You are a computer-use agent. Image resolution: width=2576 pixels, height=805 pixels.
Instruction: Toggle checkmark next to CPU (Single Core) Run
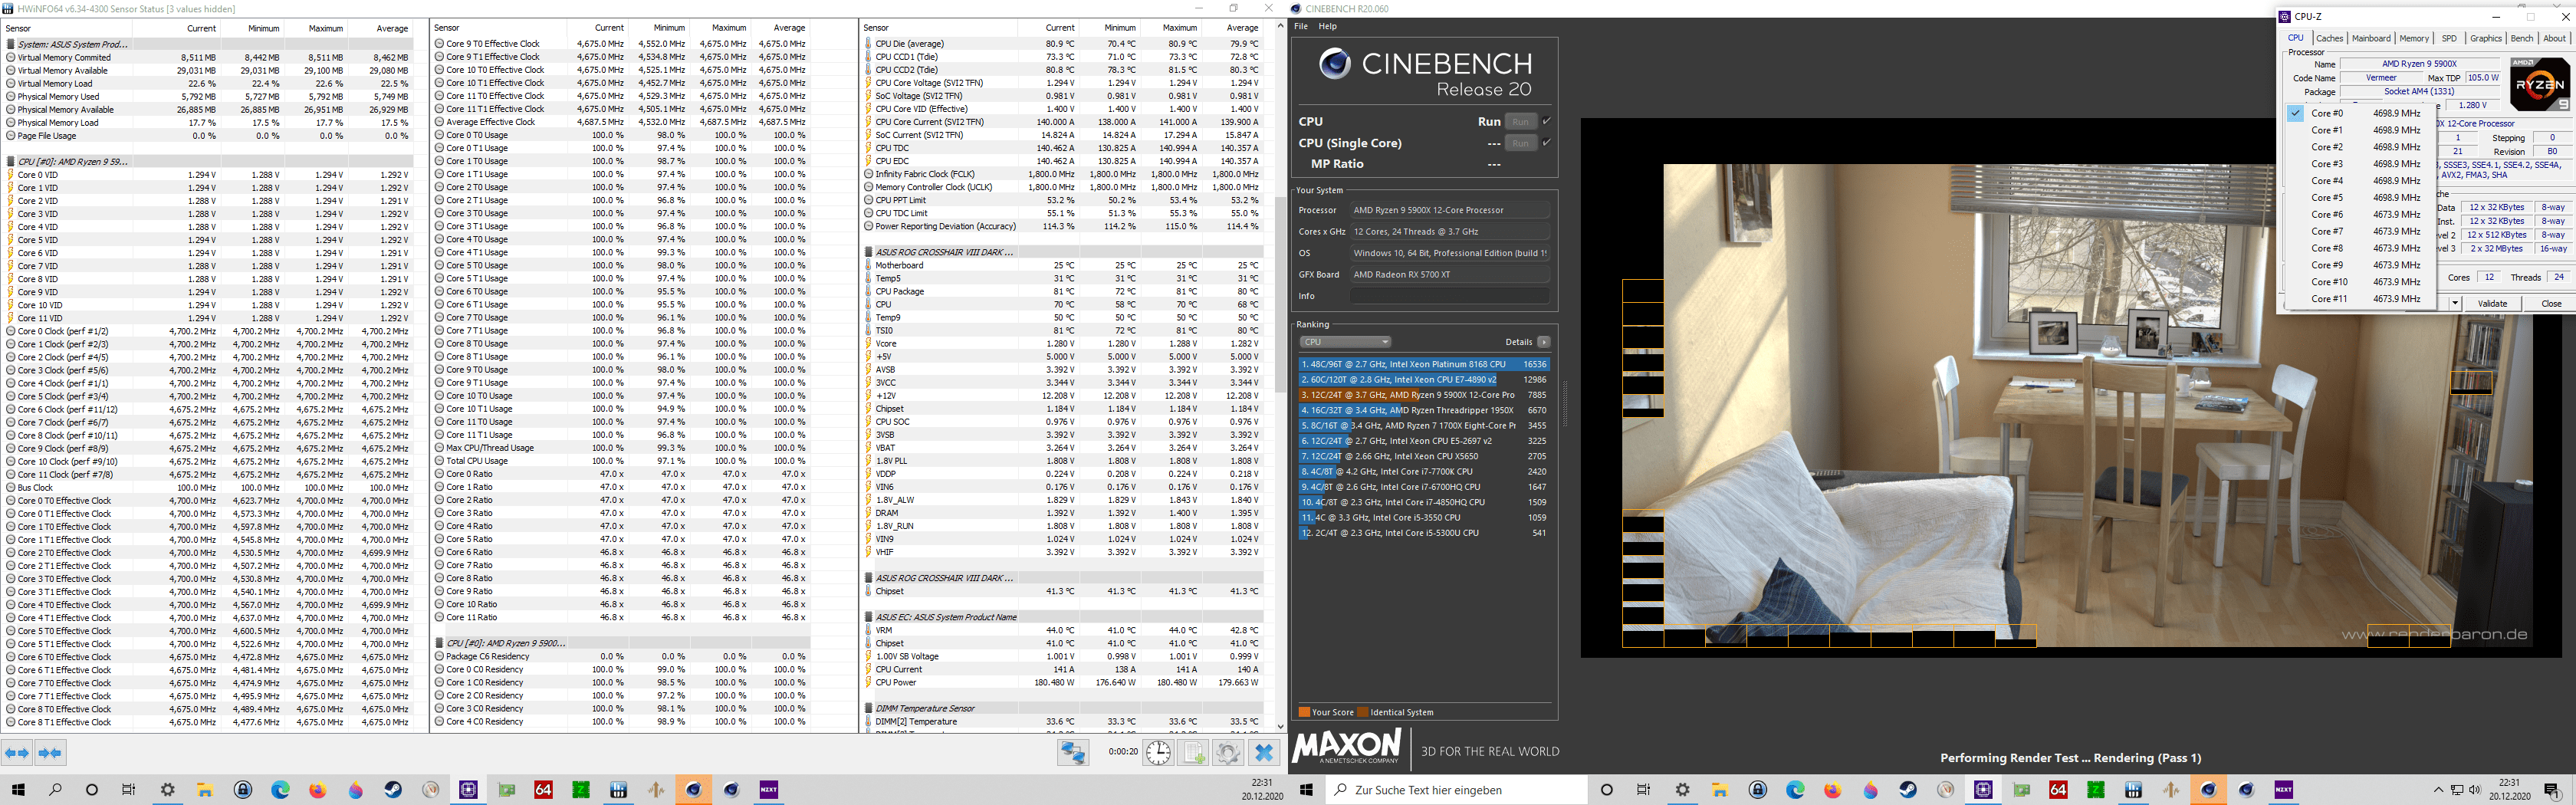point(1547,143)
